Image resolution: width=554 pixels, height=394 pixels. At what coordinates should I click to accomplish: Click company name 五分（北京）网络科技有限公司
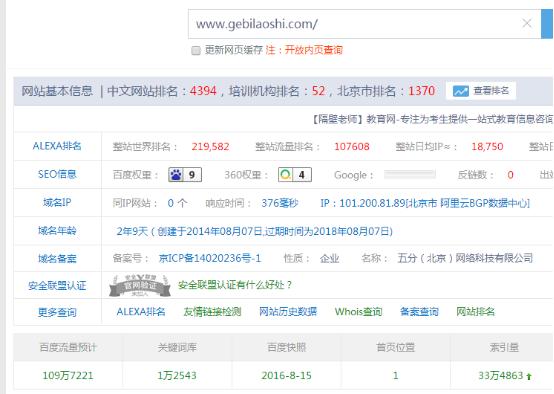[x=465, y=258]
